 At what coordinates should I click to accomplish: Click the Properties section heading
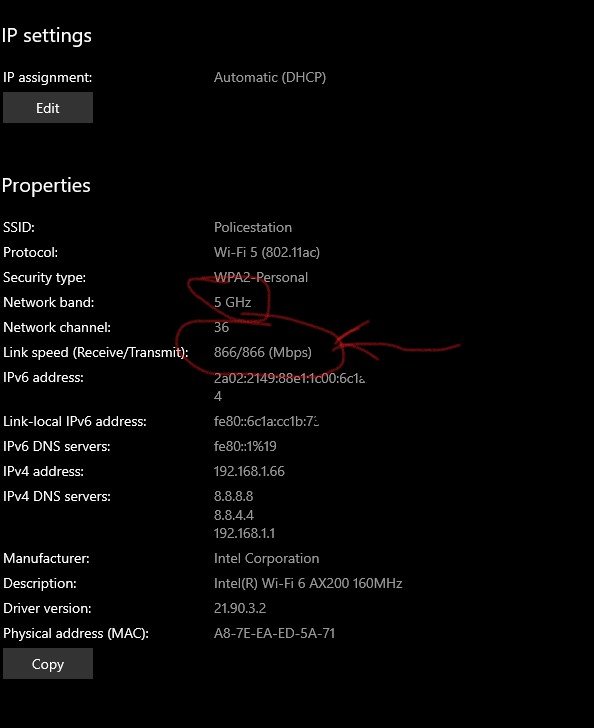[46, 186]
